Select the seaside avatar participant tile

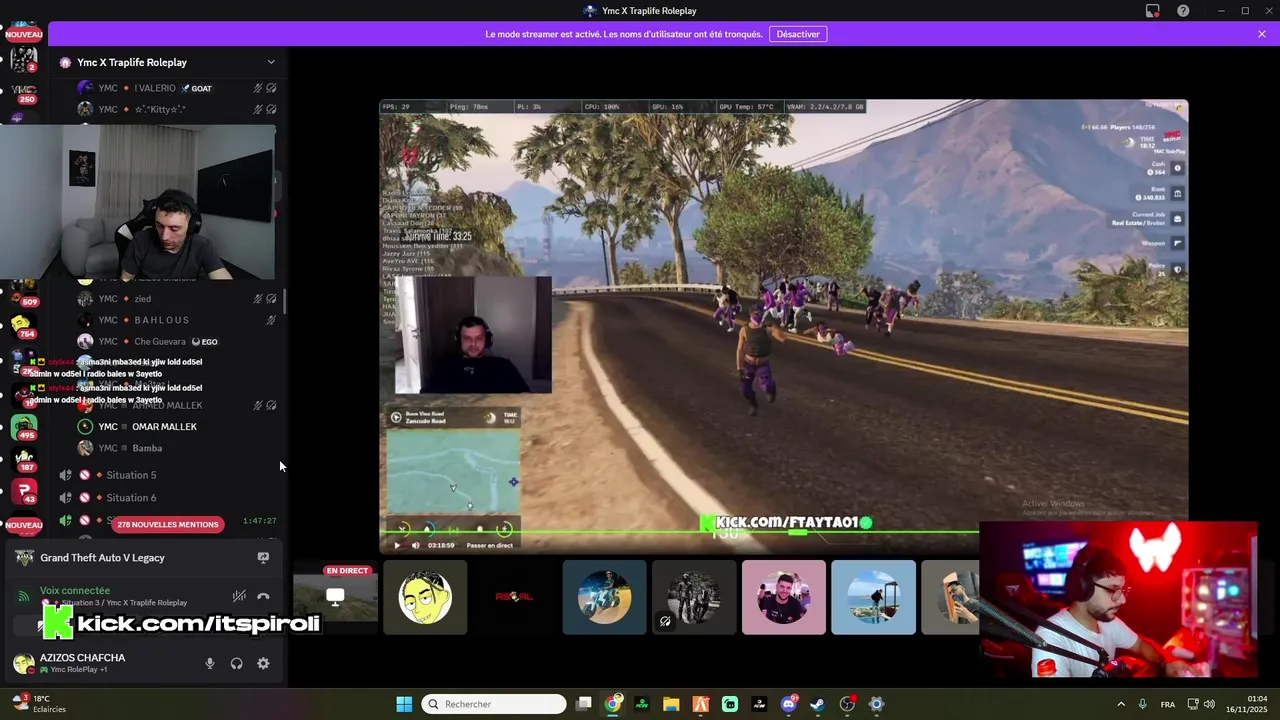[873, 597]
